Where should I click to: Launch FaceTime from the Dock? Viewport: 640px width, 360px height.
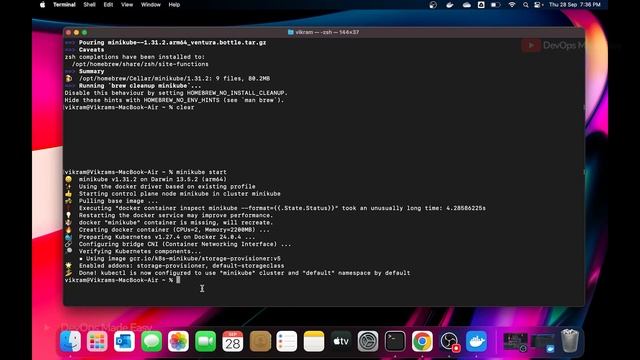[x=205, y=341]
